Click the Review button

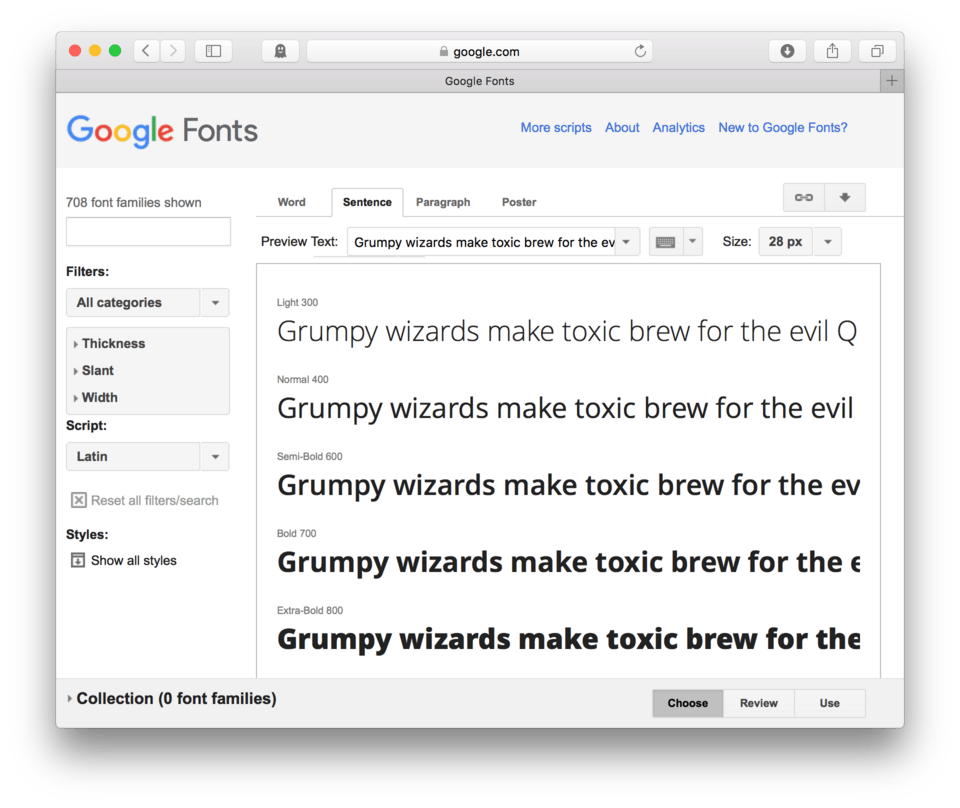click(x=759, y=703)
